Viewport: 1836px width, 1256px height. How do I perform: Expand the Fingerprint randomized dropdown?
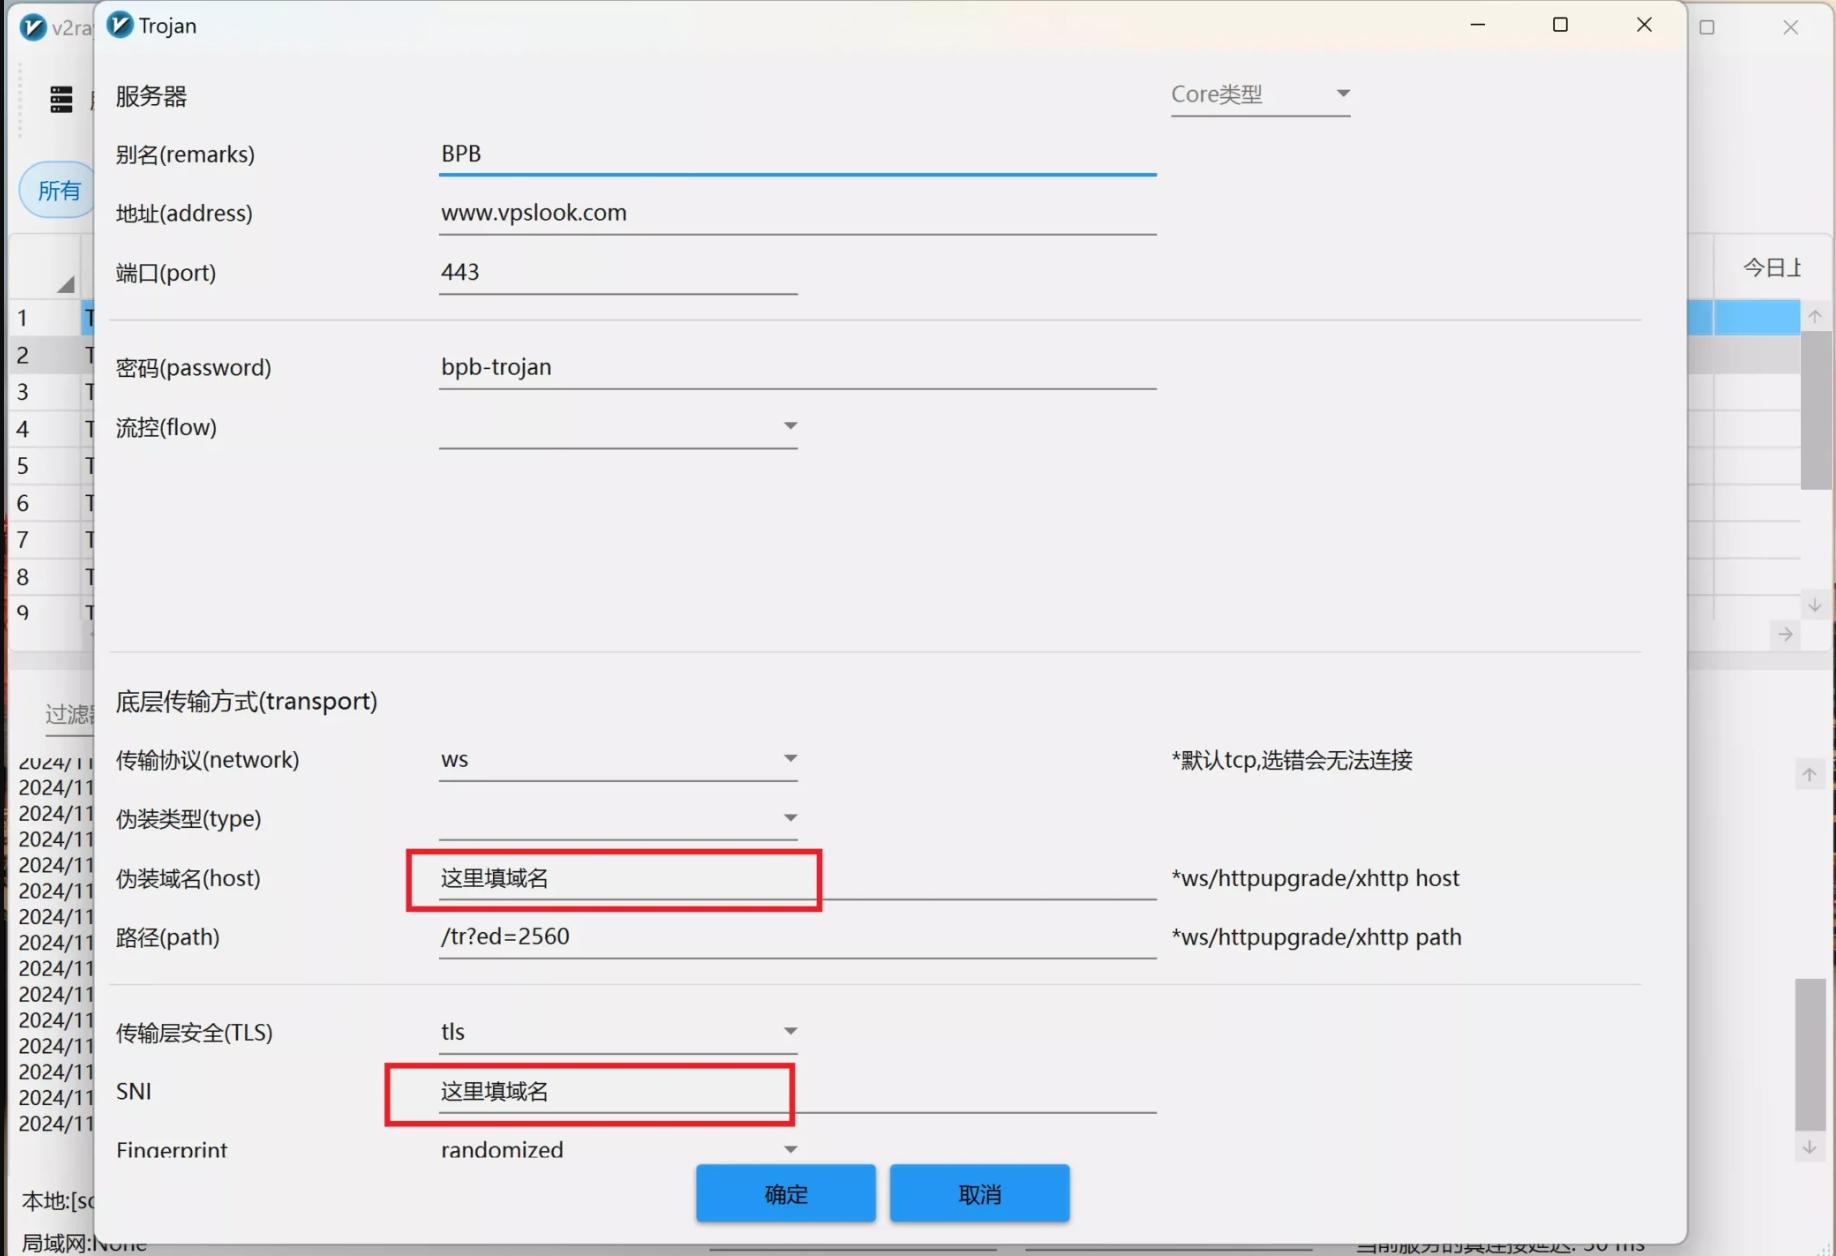618,1149
